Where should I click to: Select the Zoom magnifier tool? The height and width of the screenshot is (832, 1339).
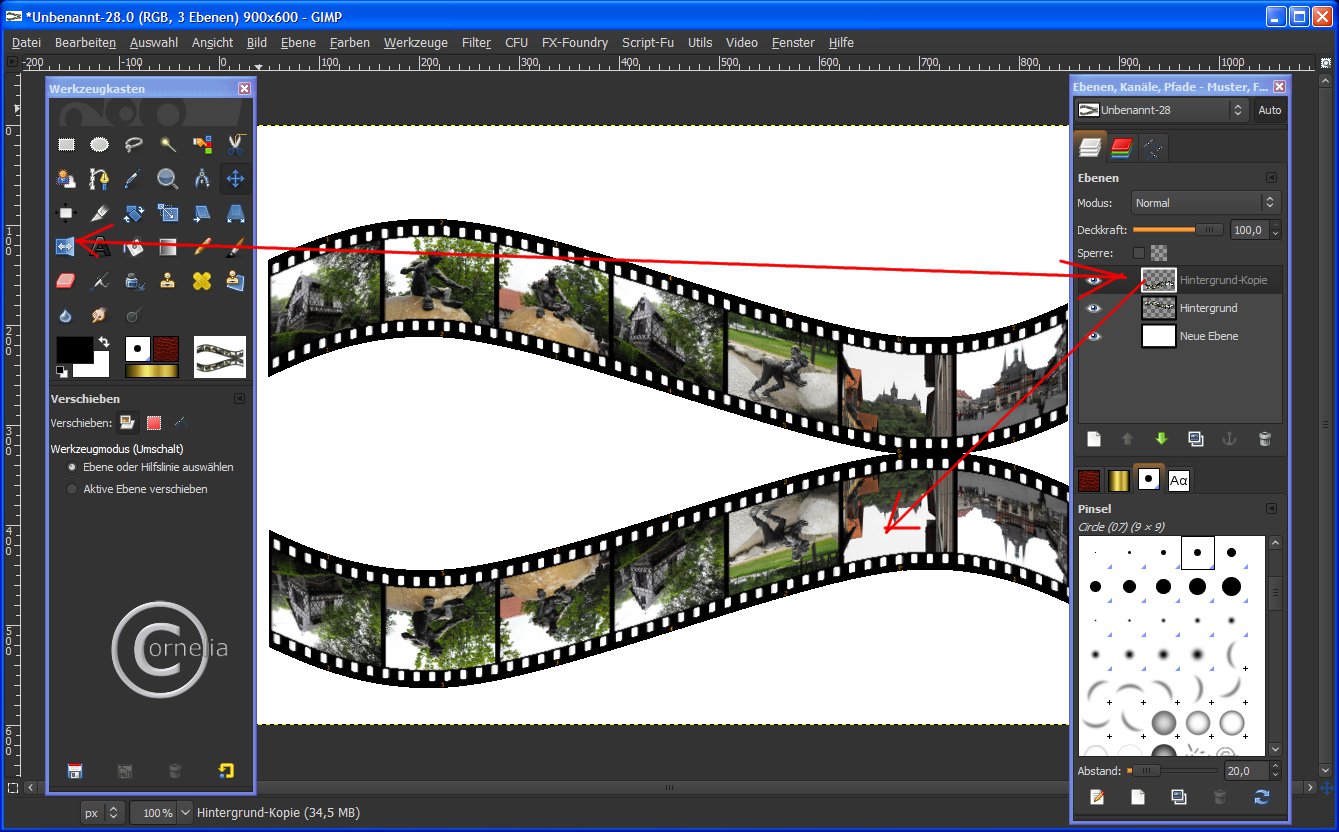167,179
